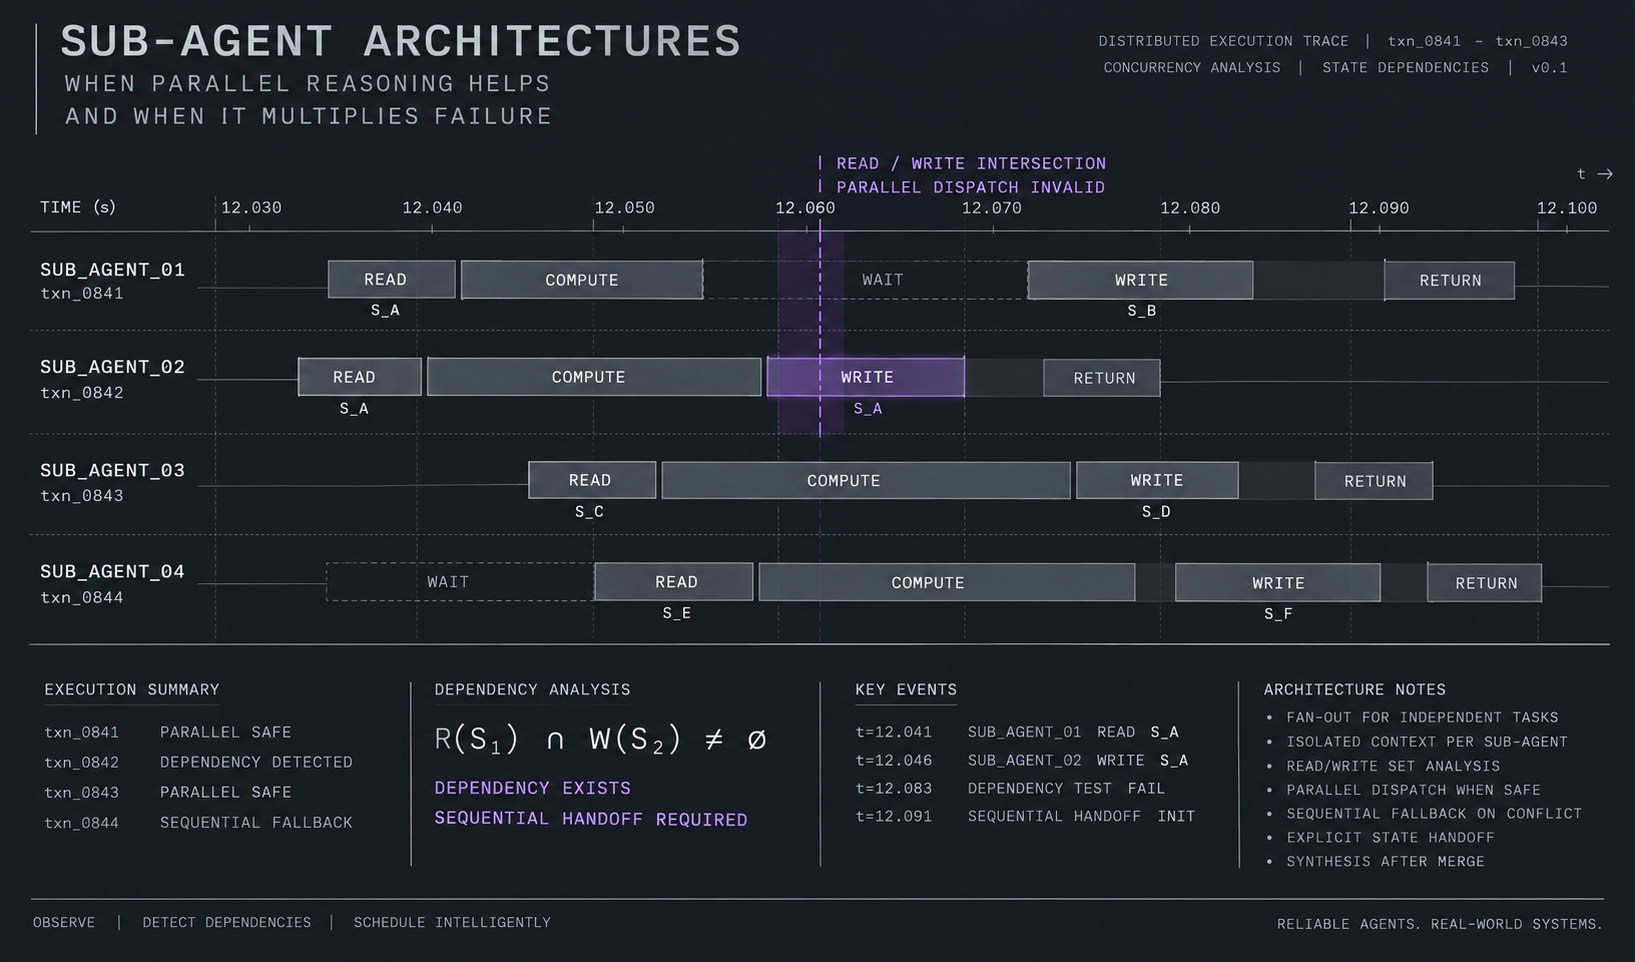The height and width of the screenshot is (962, 1635).
Task: Click READ / WRITE INTERSECTION annotation
Action: (x=971, y=163)
